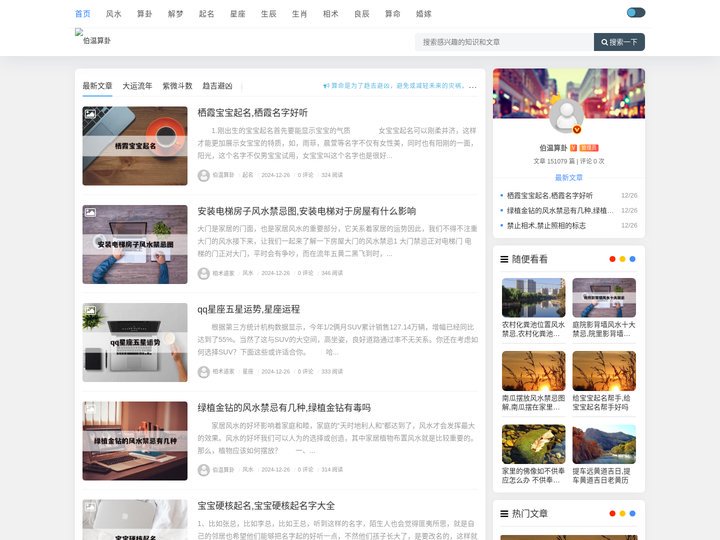The height and width of the screenshot is (540, 720).
Task: Go to 良辰 in the top navigation
Action: click(x=362, y=14)
